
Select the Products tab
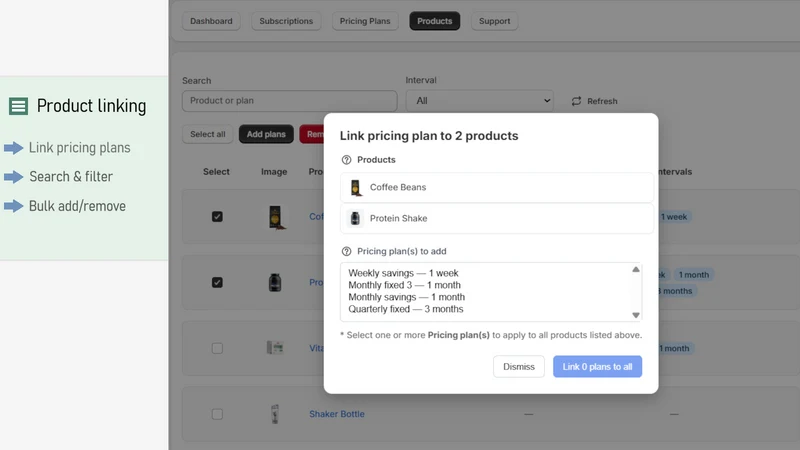tap(434, 21)
